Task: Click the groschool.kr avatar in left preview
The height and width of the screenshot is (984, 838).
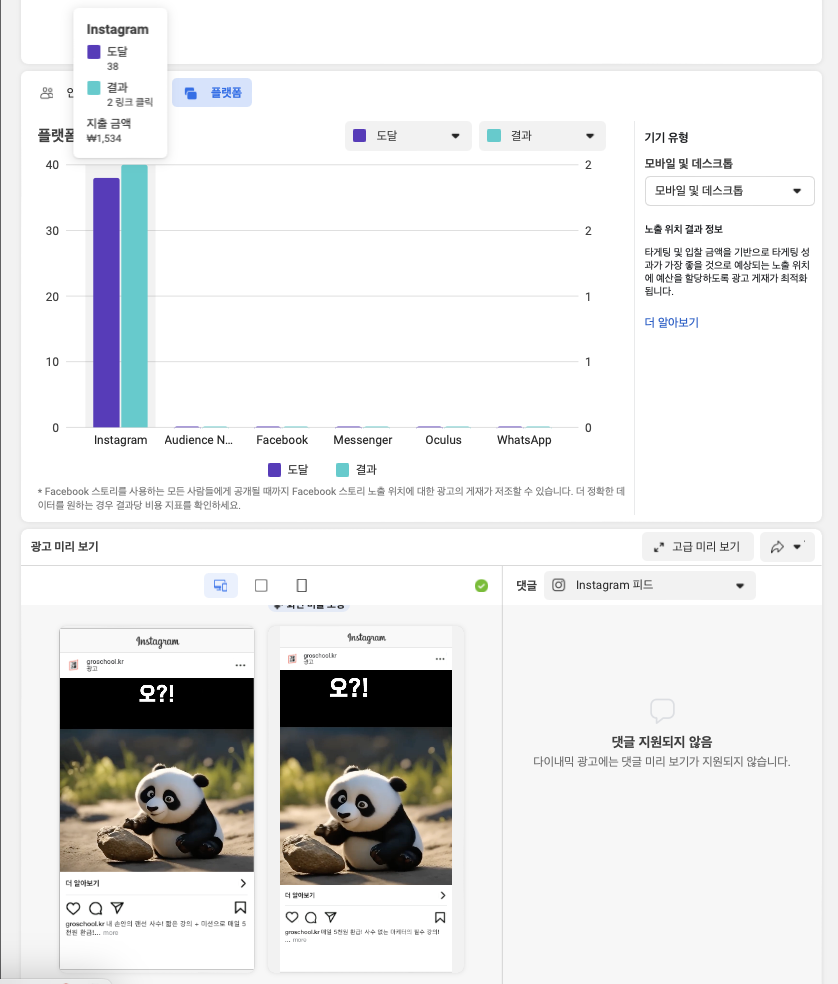Action: pyautogui.click(x=74, y=665)
